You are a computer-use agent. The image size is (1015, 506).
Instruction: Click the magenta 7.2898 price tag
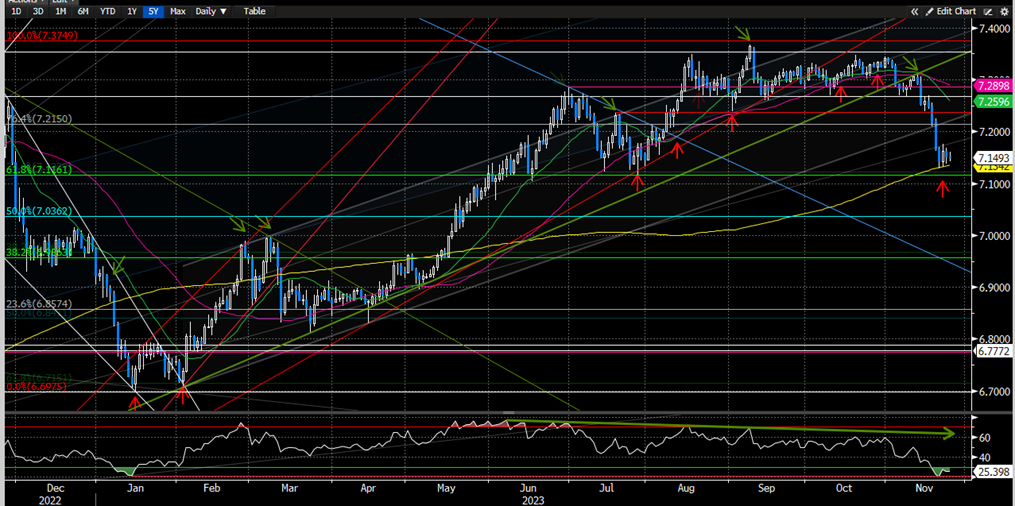(x=992, y=85)
